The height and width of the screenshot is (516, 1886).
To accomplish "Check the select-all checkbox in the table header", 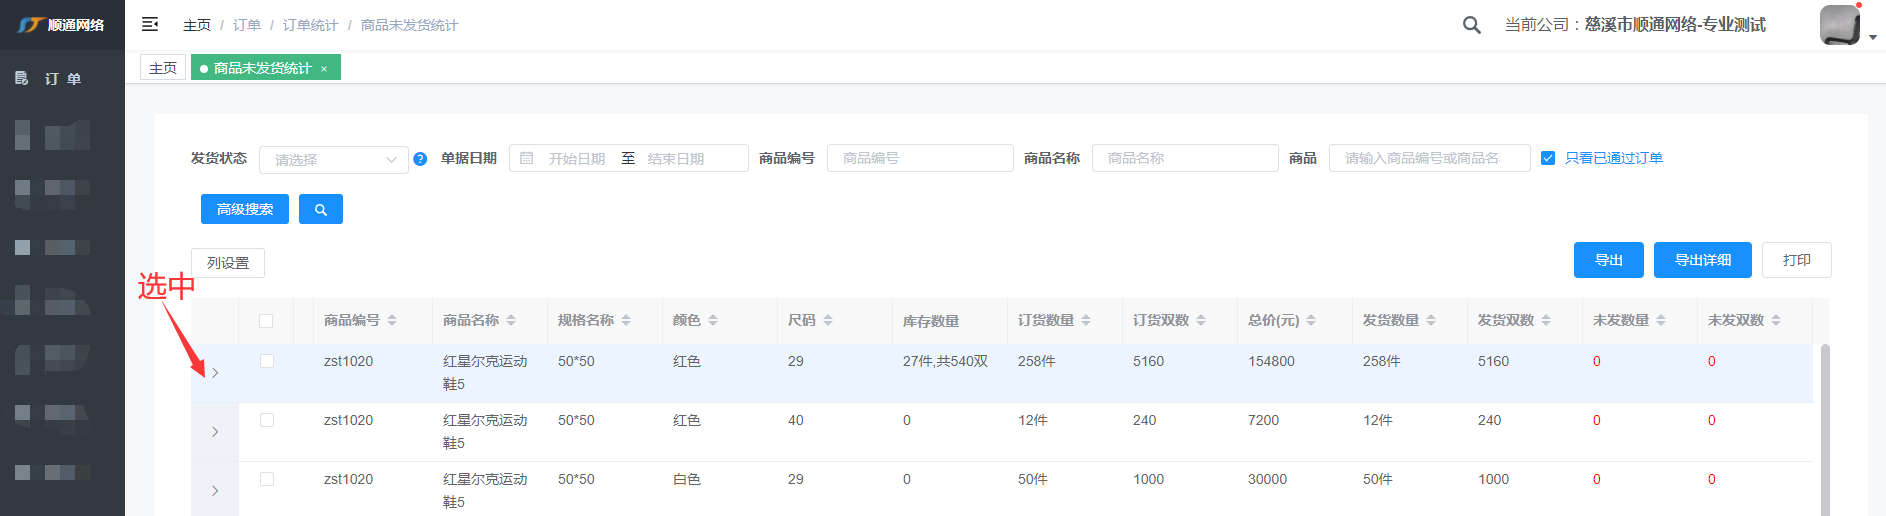I will tap(266, 321).
